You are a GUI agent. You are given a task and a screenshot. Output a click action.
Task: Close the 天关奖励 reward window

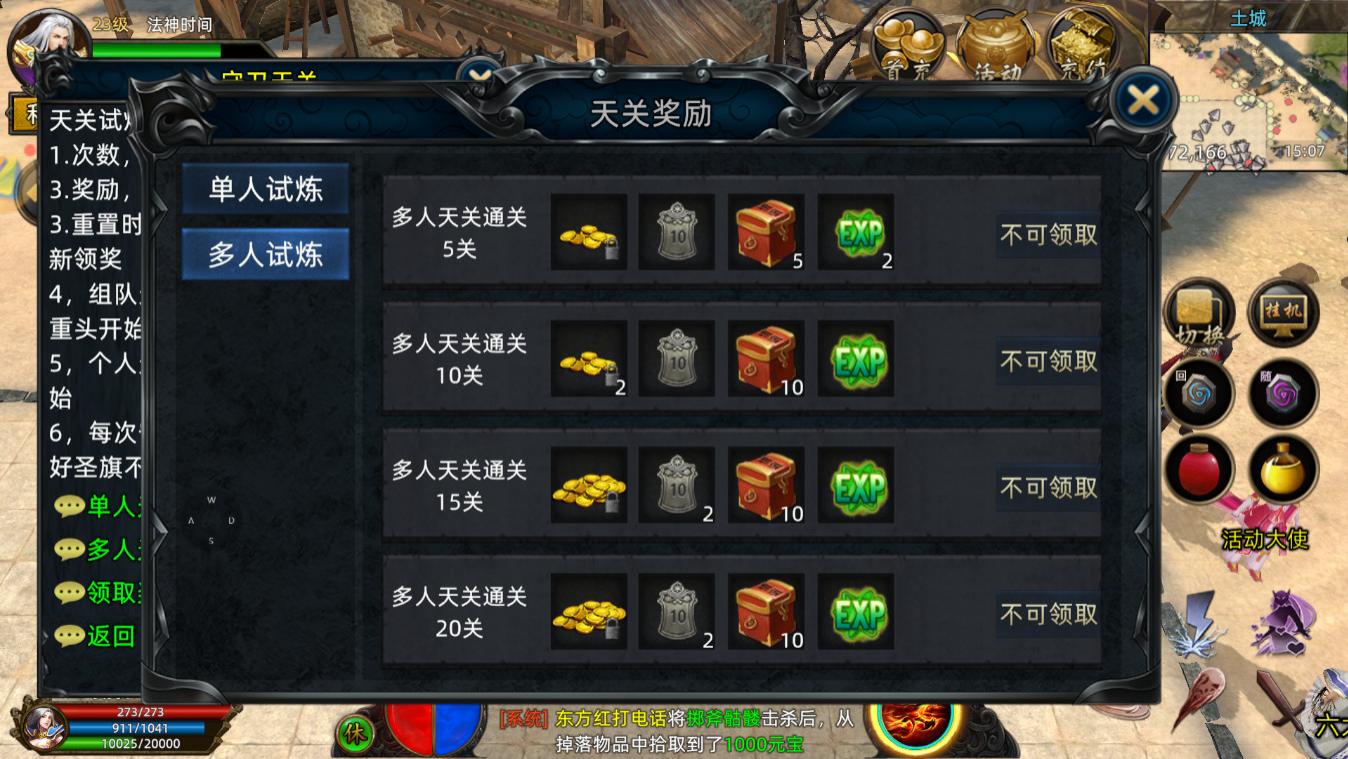point(1143,100)
